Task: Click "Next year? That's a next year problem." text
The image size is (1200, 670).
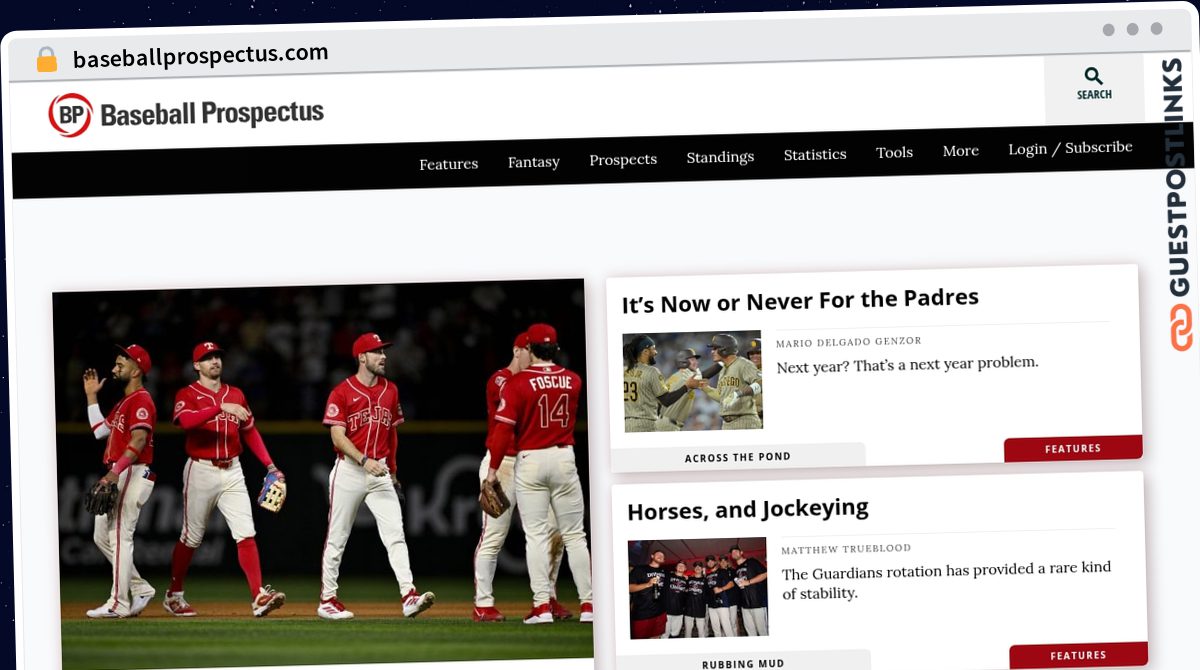Action: [907, 365]
